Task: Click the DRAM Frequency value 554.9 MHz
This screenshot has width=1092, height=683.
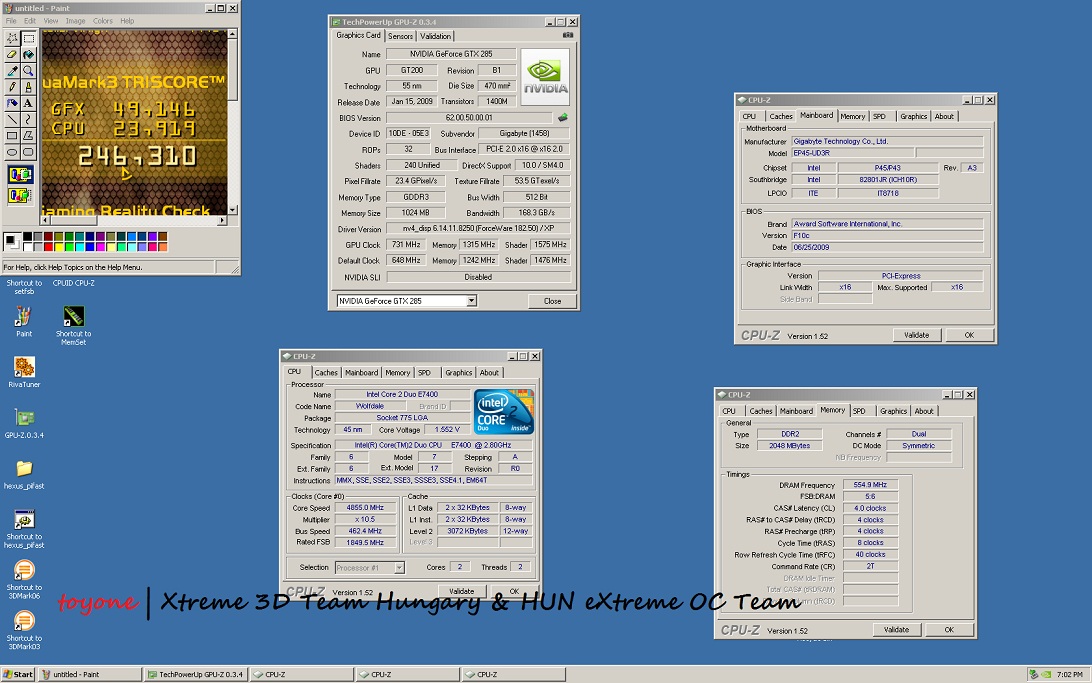Action: 870,485
